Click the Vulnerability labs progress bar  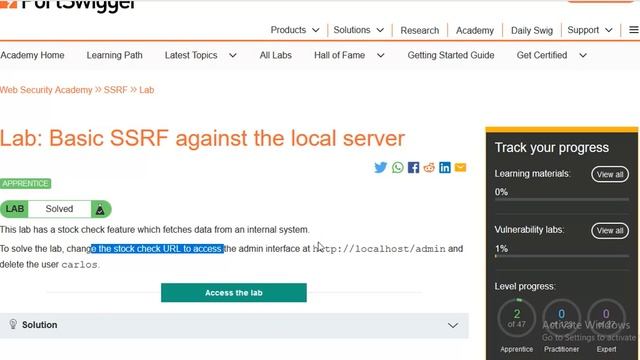point(562,256)
